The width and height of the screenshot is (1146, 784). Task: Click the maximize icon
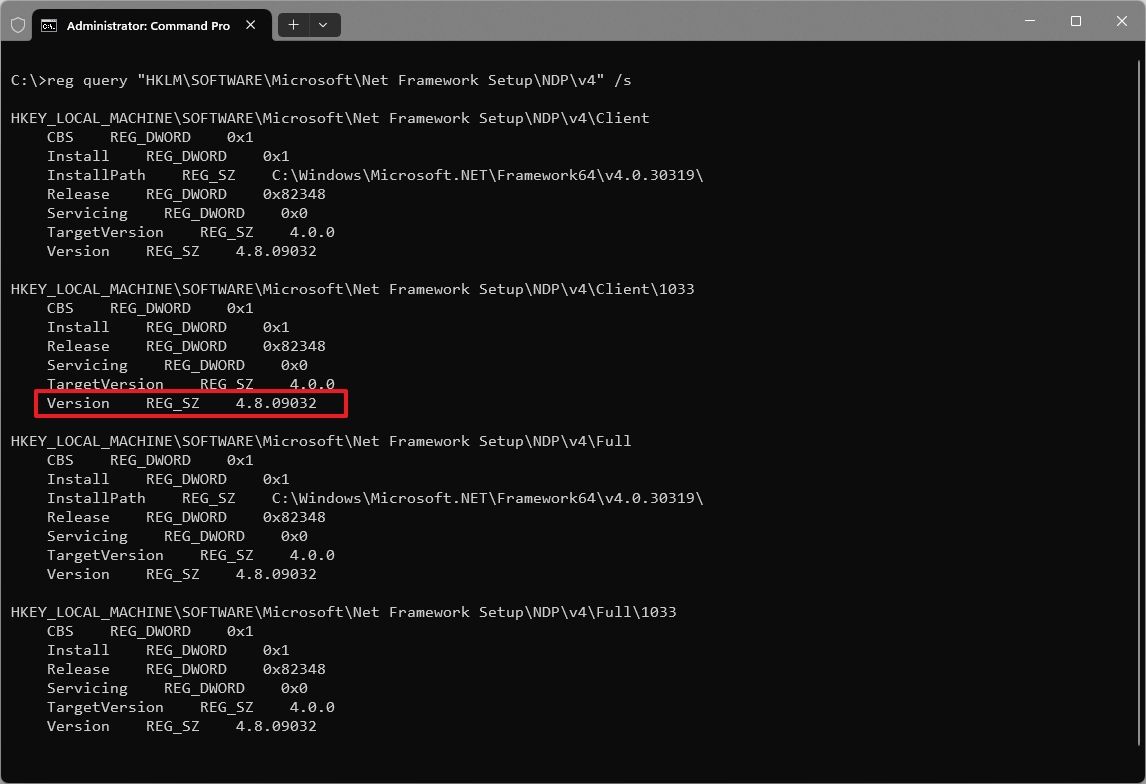click(x=1075, y=20)
